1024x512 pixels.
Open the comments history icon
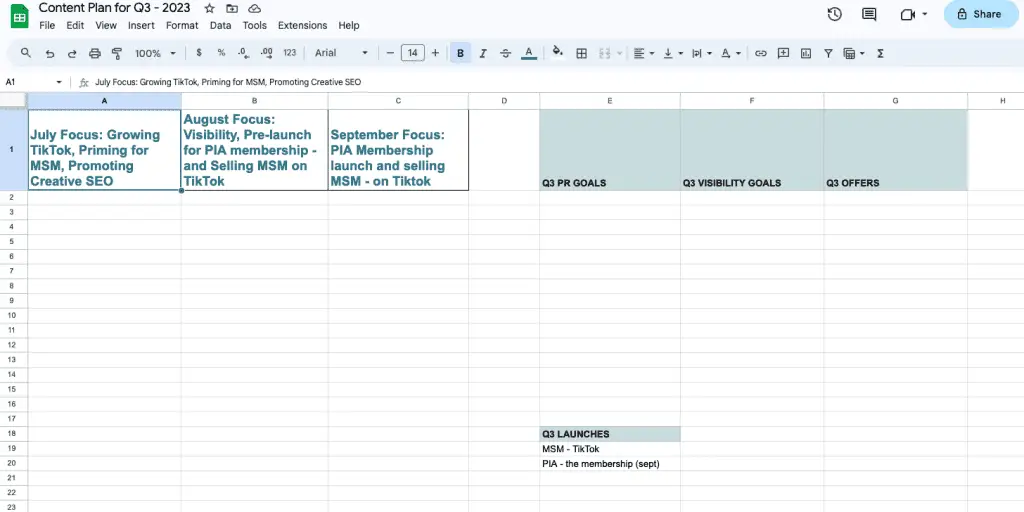869,14
